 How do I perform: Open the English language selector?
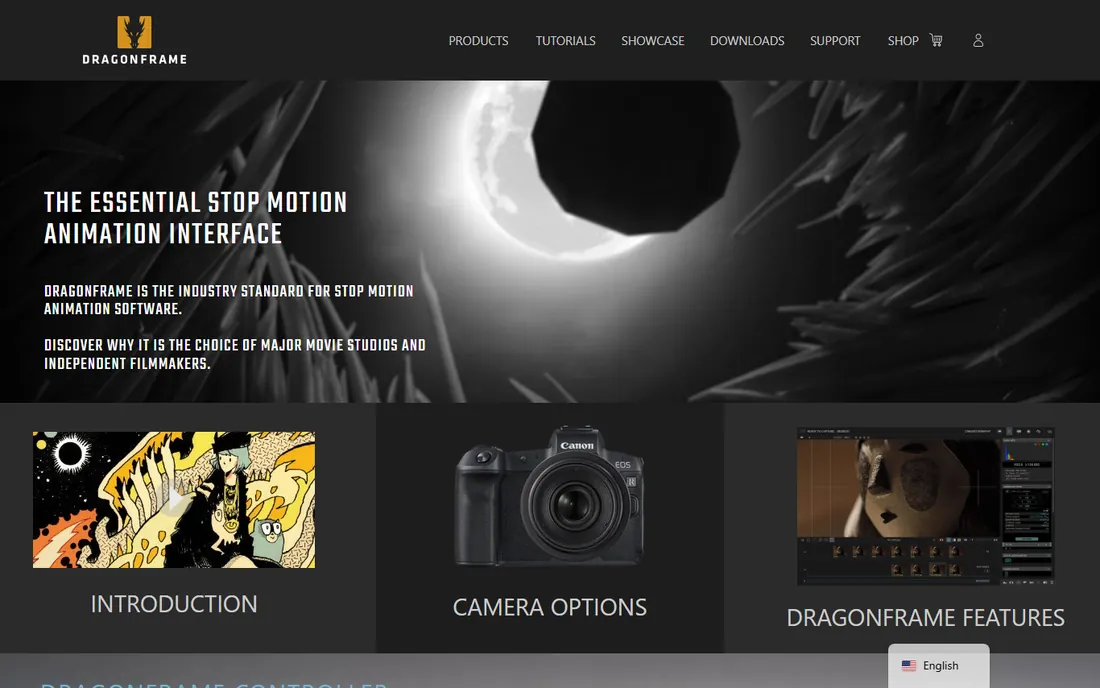pos(939,666)
